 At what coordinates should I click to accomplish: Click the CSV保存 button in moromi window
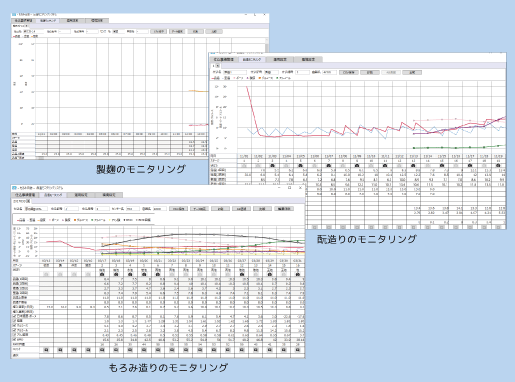[x=178, y=209]
